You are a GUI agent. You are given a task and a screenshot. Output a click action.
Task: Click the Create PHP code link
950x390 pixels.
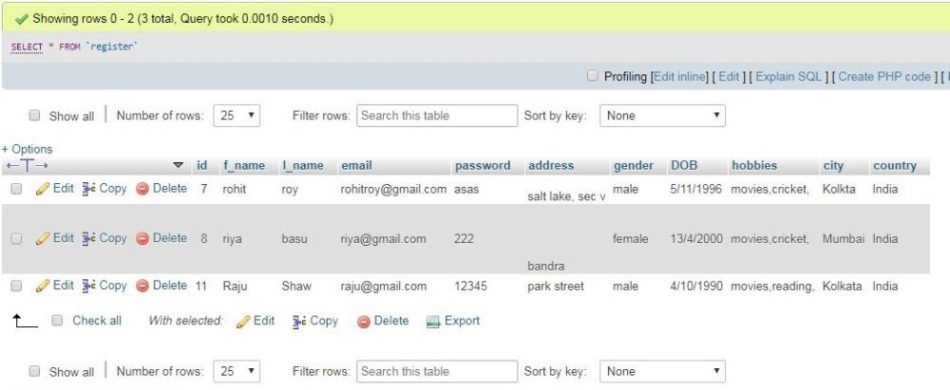click(885, 76)
